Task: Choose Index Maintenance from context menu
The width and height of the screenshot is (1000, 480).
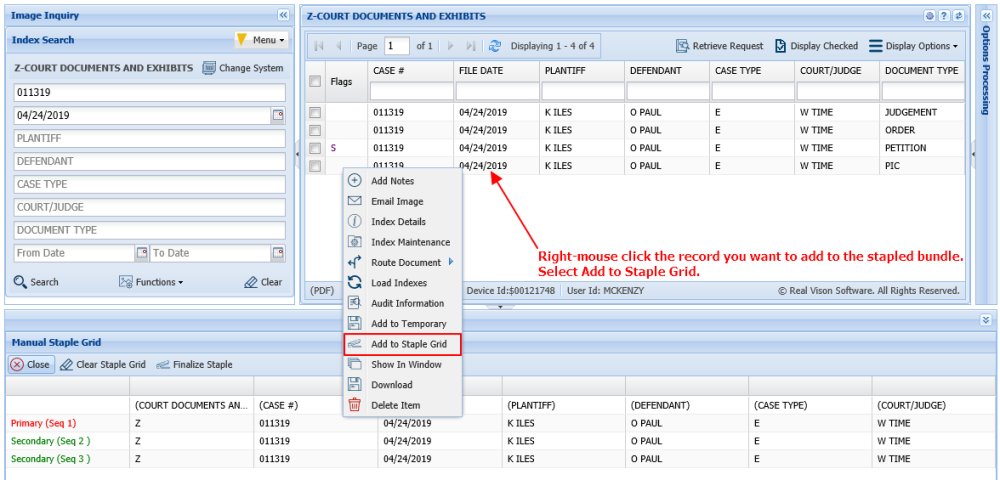Action: coord(410,242)
